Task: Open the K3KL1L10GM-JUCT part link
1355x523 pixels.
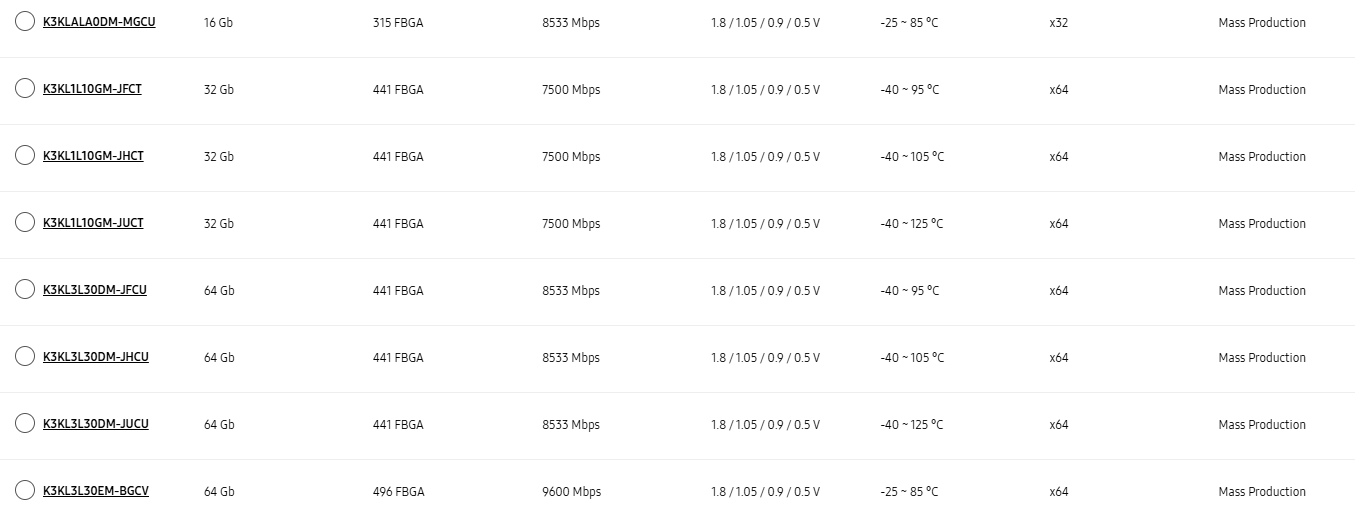Action: [93, 223]
